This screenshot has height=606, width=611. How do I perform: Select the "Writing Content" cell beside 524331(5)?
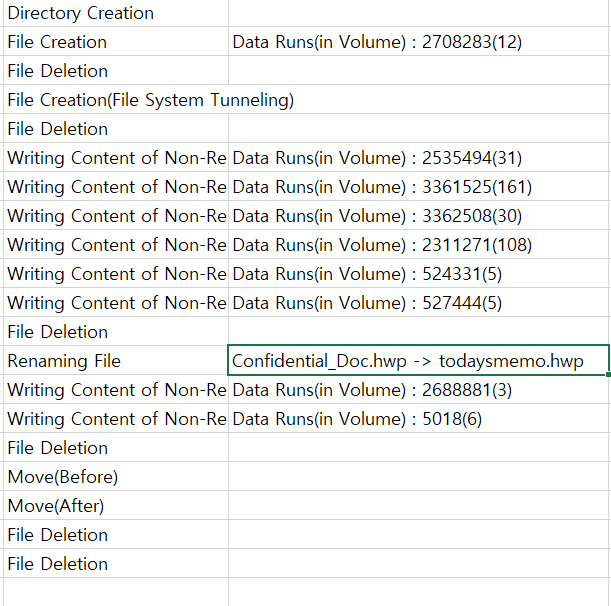click(x=116, y=274)
